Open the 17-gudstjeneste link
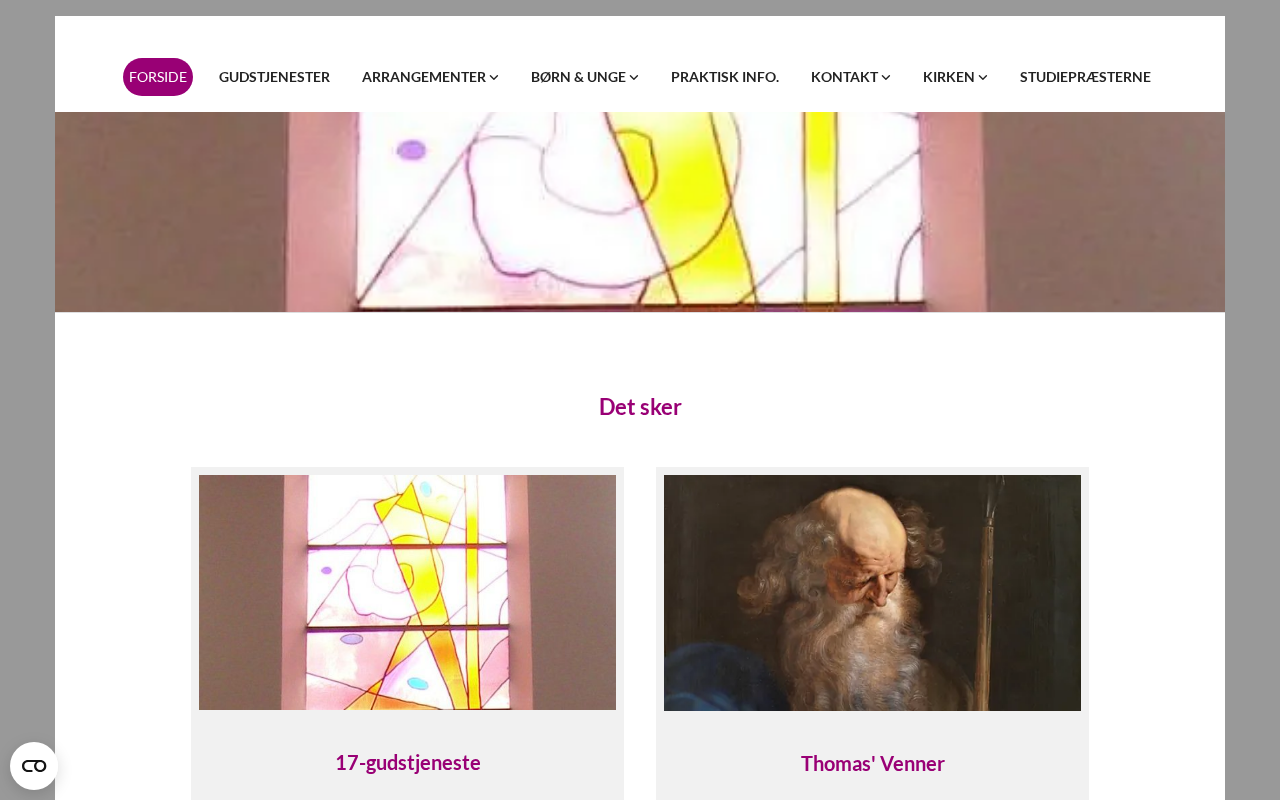Screen dimensions: 1280x800 408,762
